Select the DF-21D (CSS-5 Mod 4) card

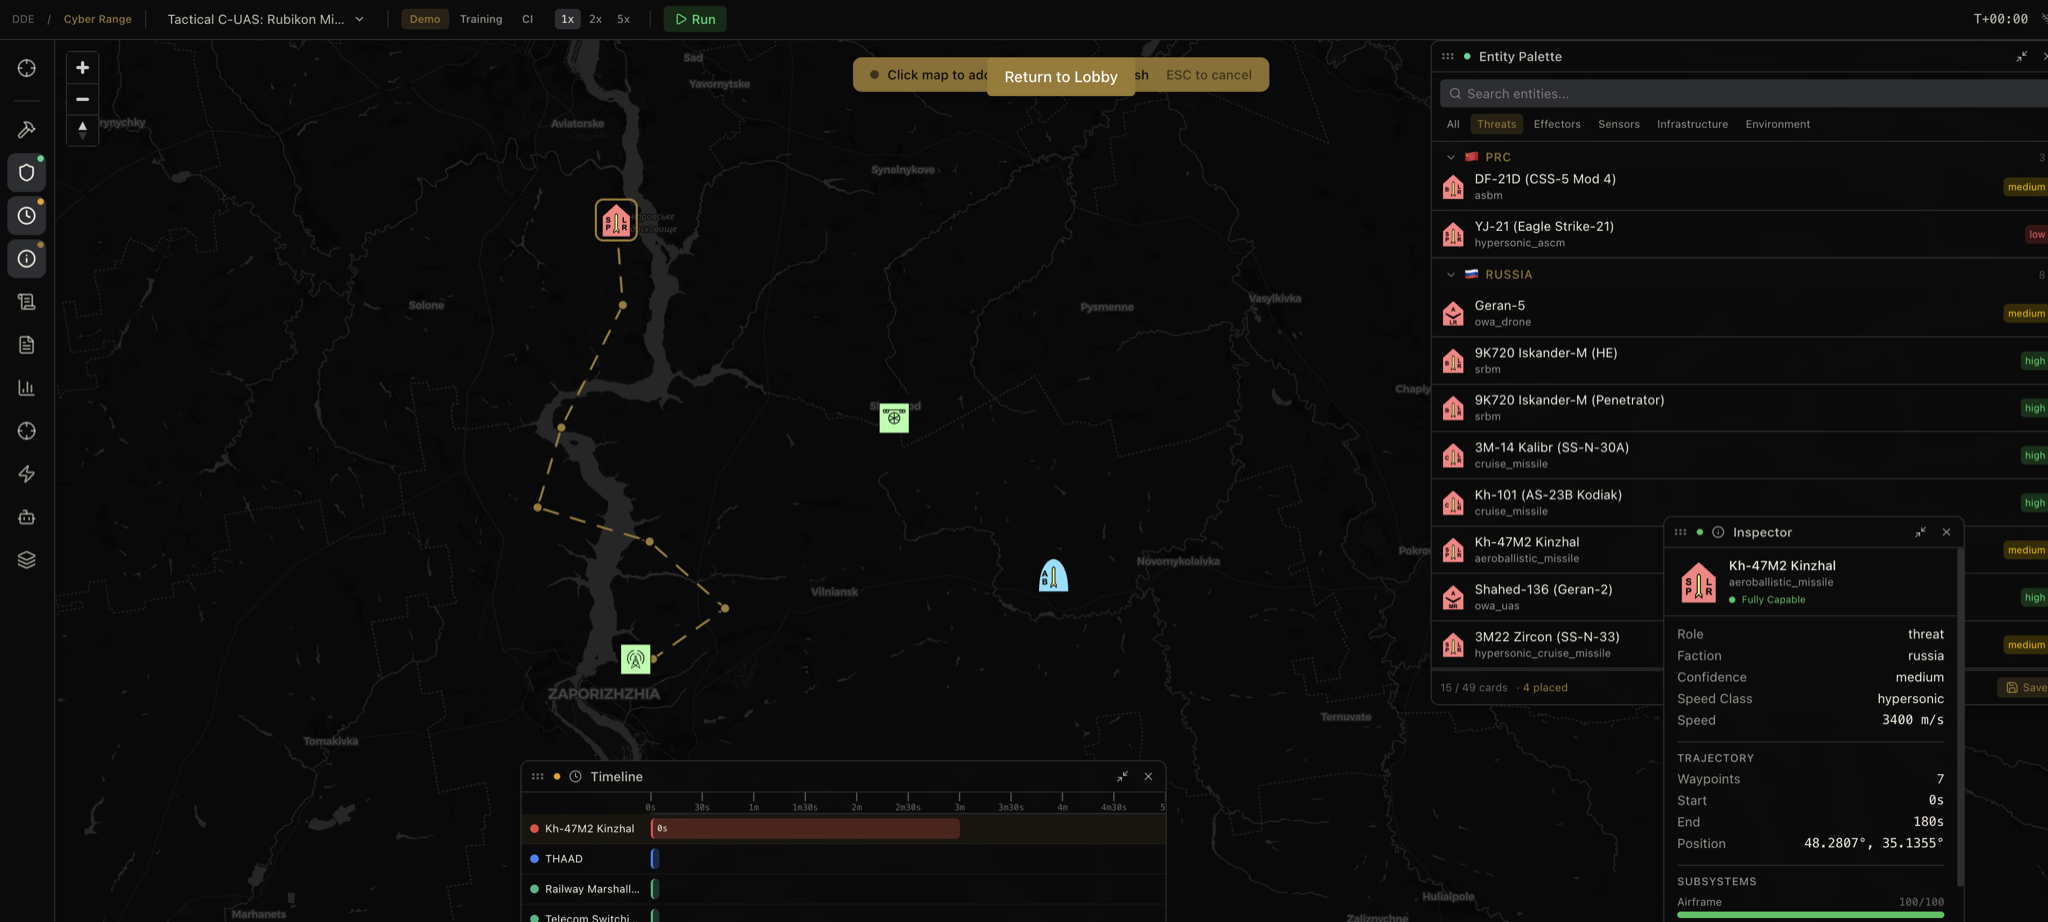pyautogui.click(x=1740, y=187)
